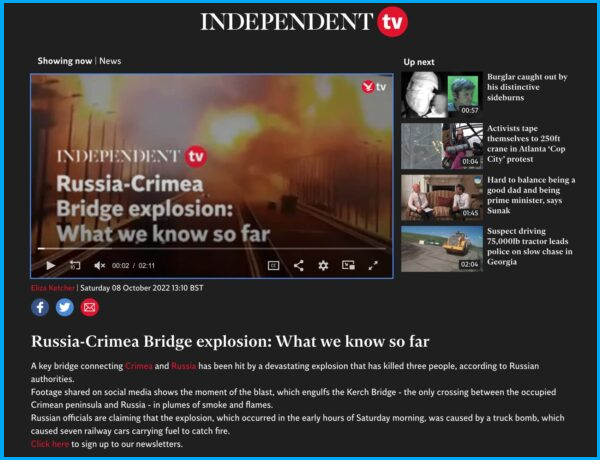
Task: Share article on Twitter
Action: click(x=65, y=307)
